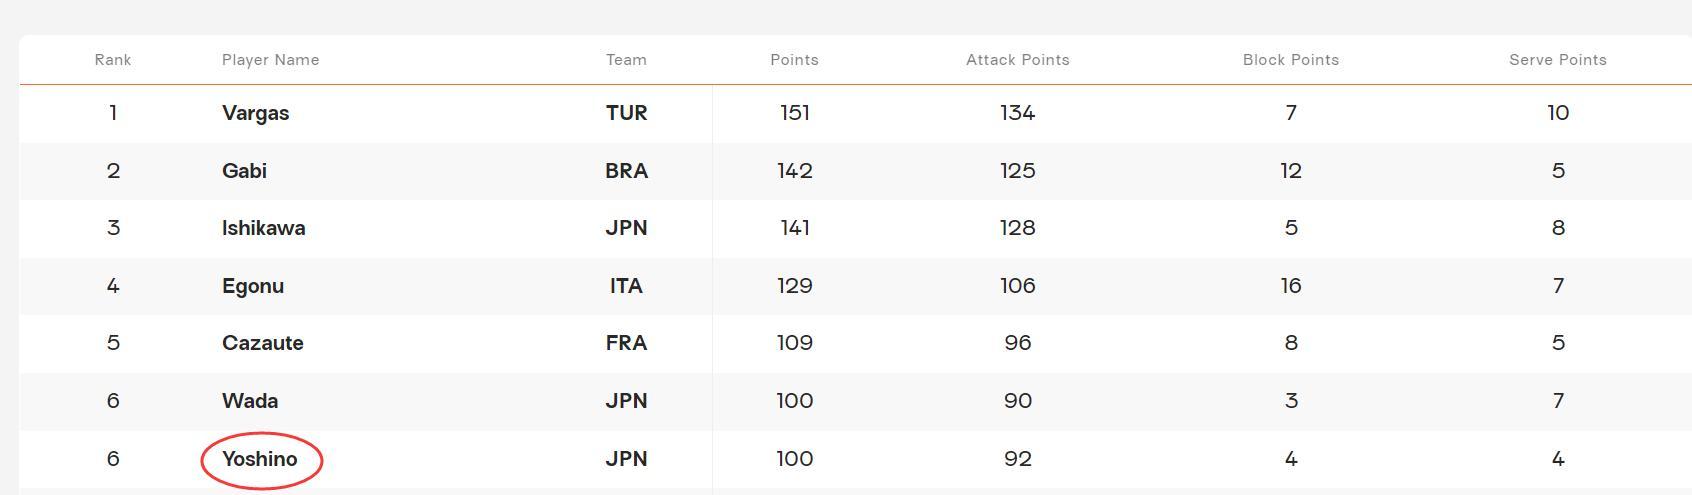Sort by Serve Points header

(x=1557, y=60)
